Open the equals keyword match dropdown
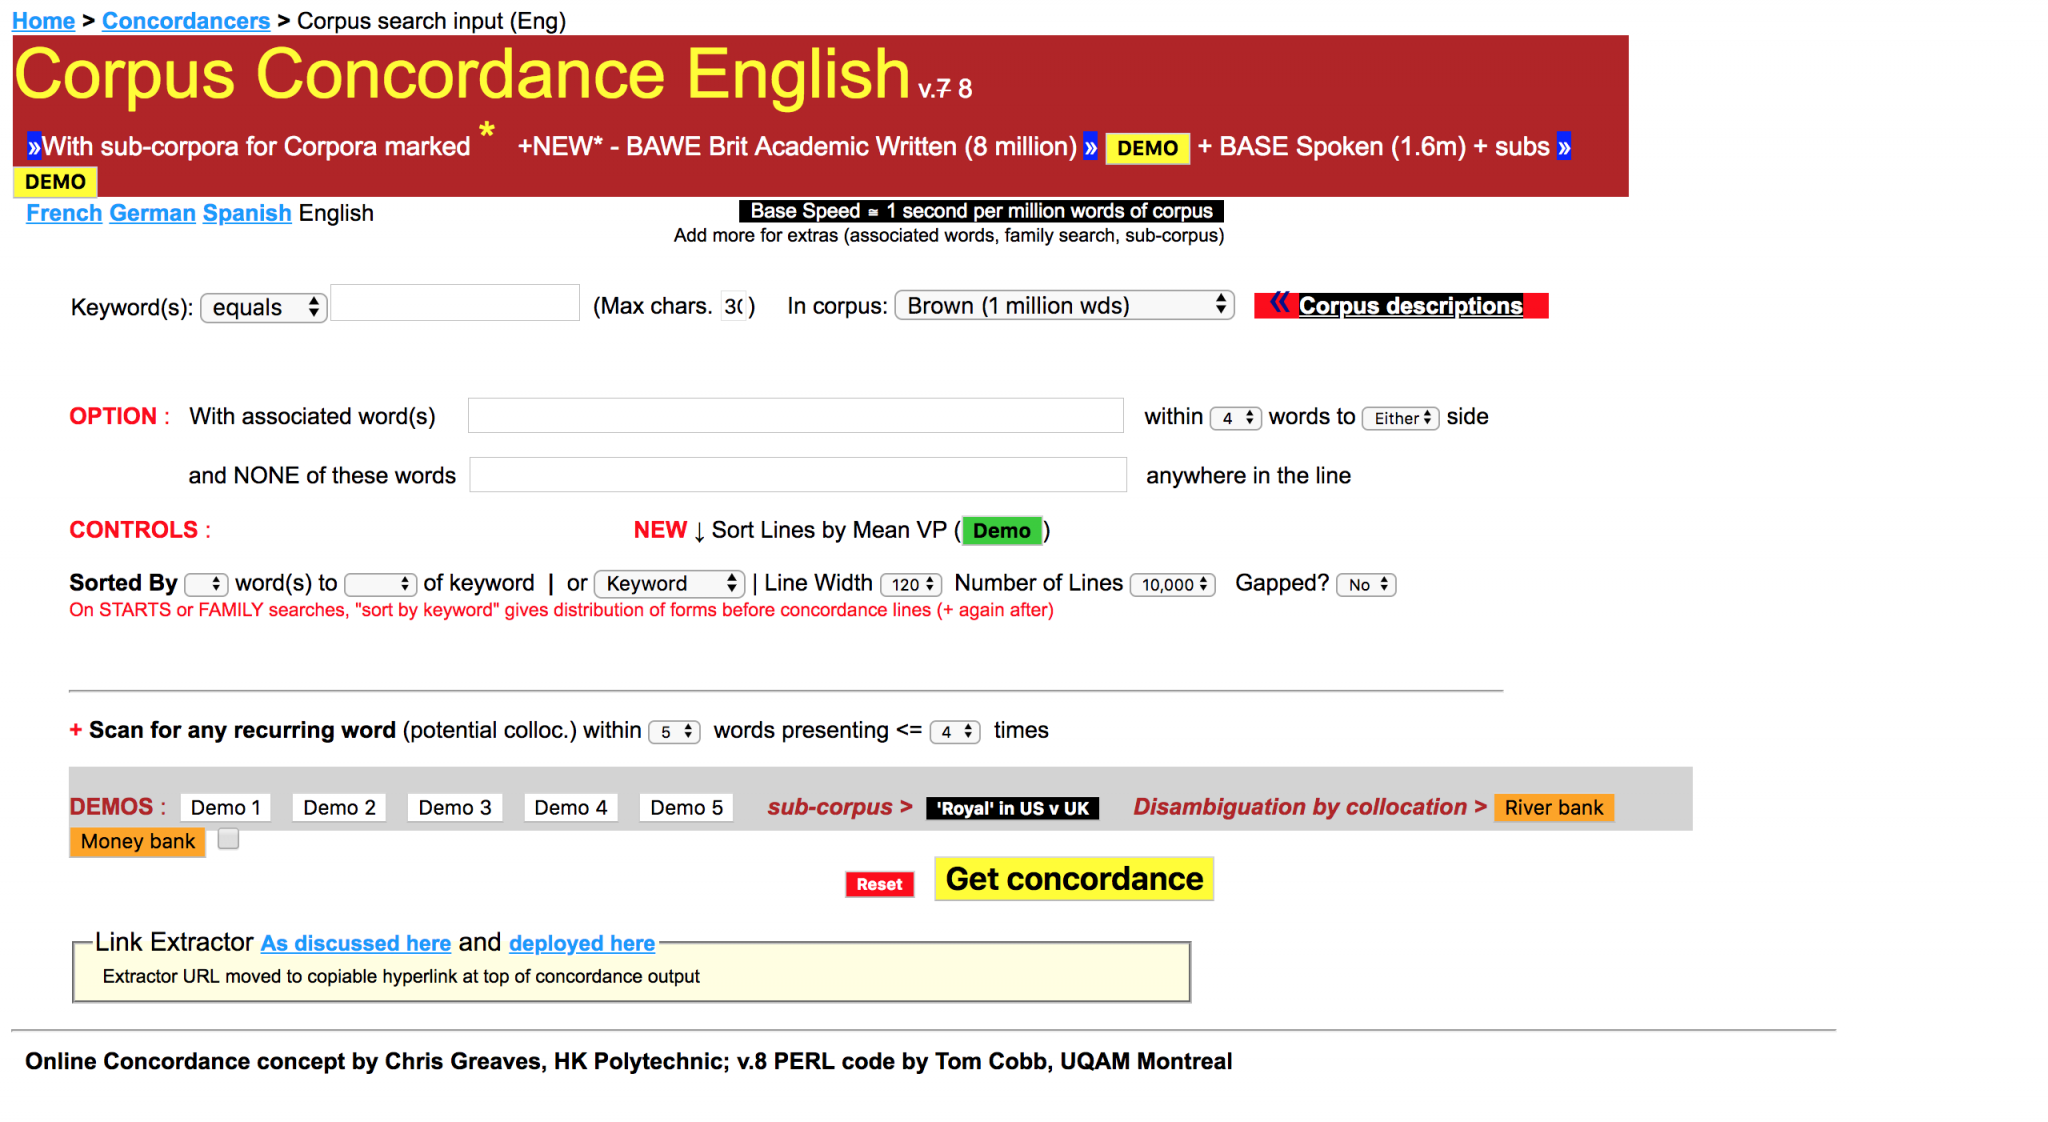Viewport: 2048px width, 1122px height. pos(263,307)
